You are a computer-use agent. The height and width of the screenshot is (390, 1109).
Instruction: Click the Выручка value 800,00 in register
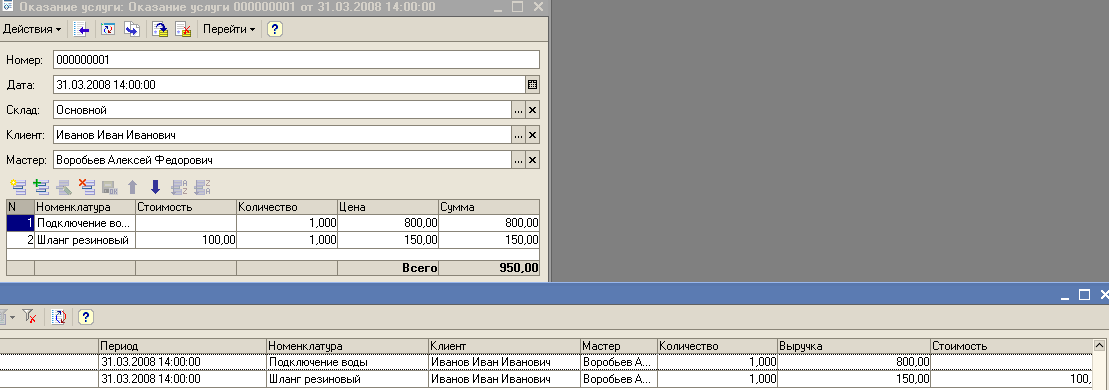point(854,362)
